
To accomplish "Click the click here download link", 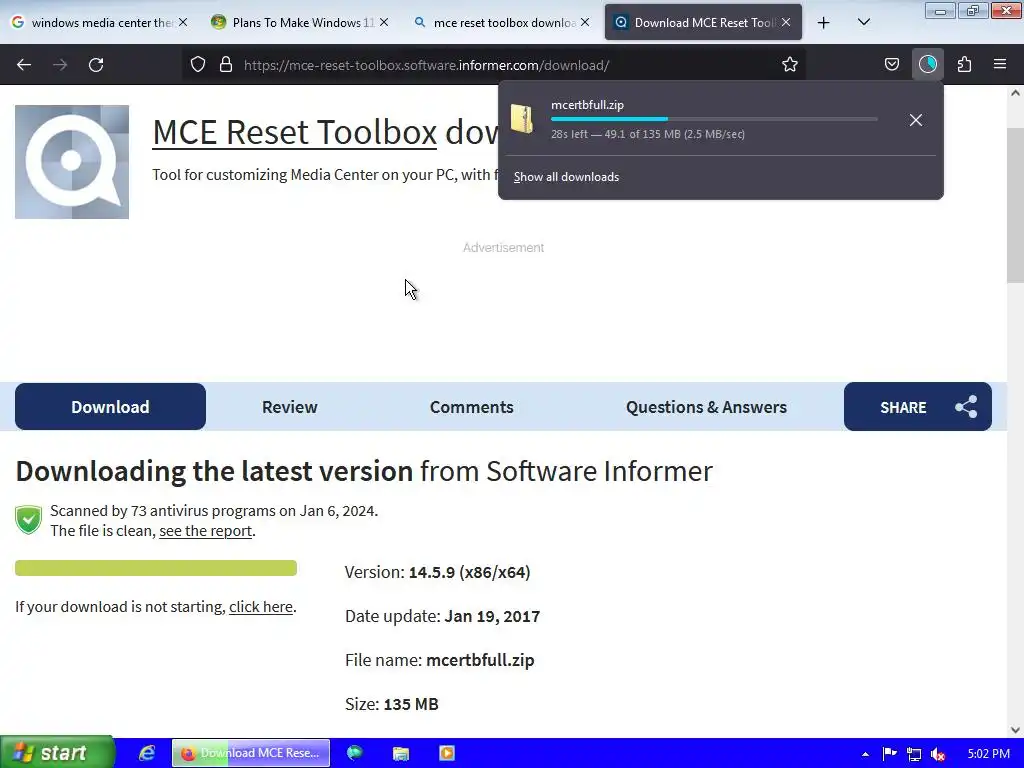I will [261, 607].
